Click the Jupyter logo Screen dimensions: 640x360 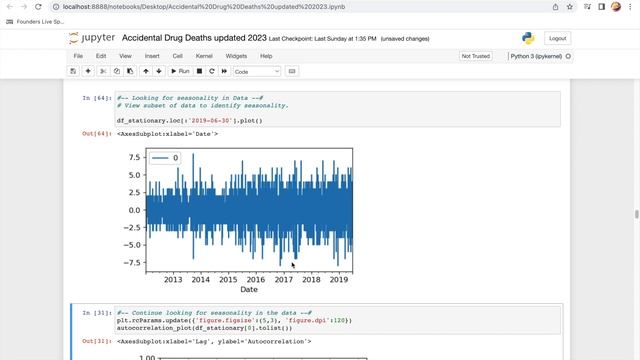coord(92,38)
